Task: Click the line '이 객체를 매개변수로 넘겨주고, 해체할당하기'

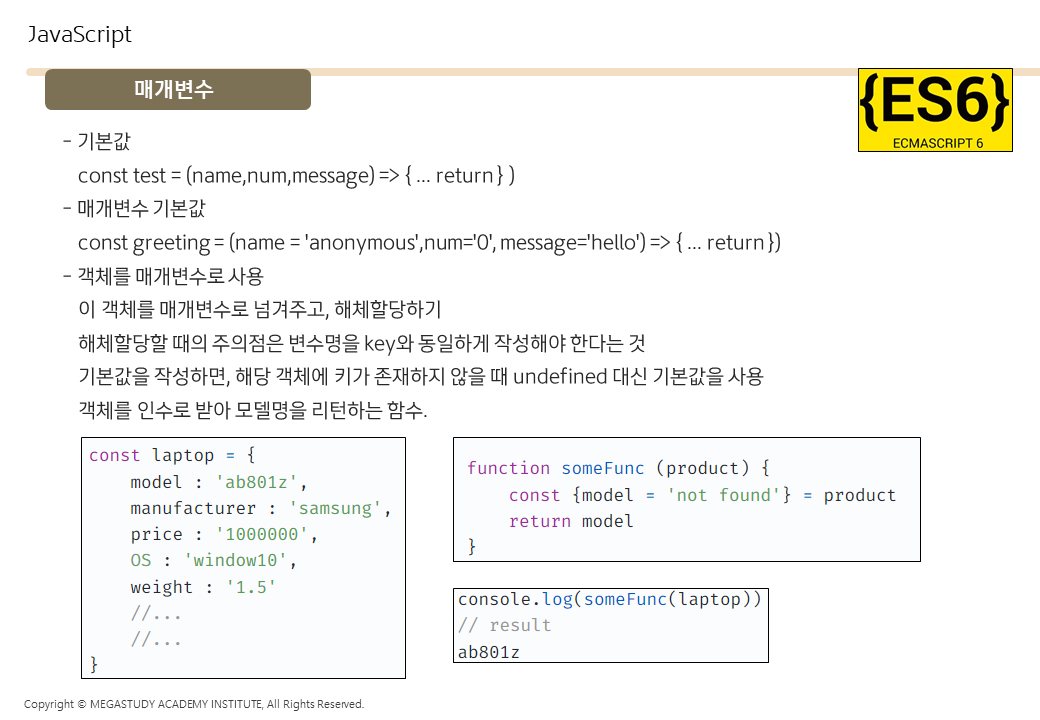Action: [x=259, y=310]
